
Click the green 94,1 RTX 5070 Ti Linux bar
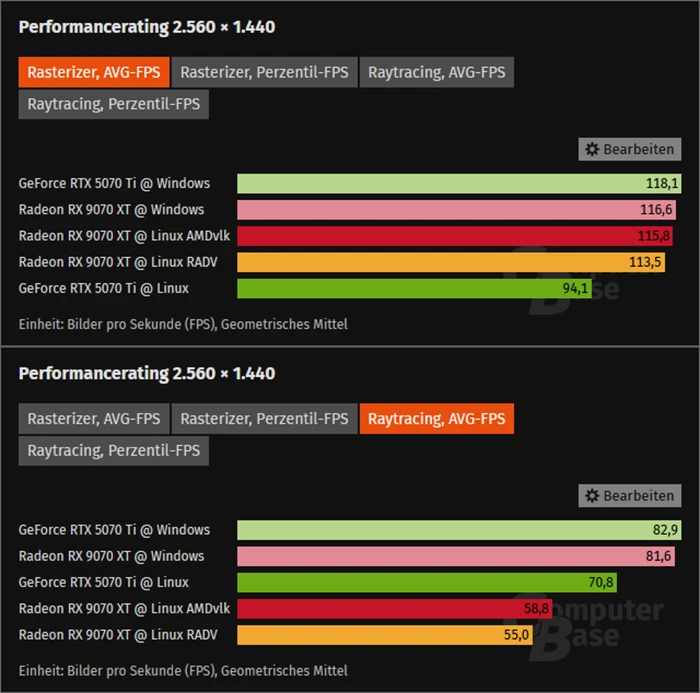414,288
